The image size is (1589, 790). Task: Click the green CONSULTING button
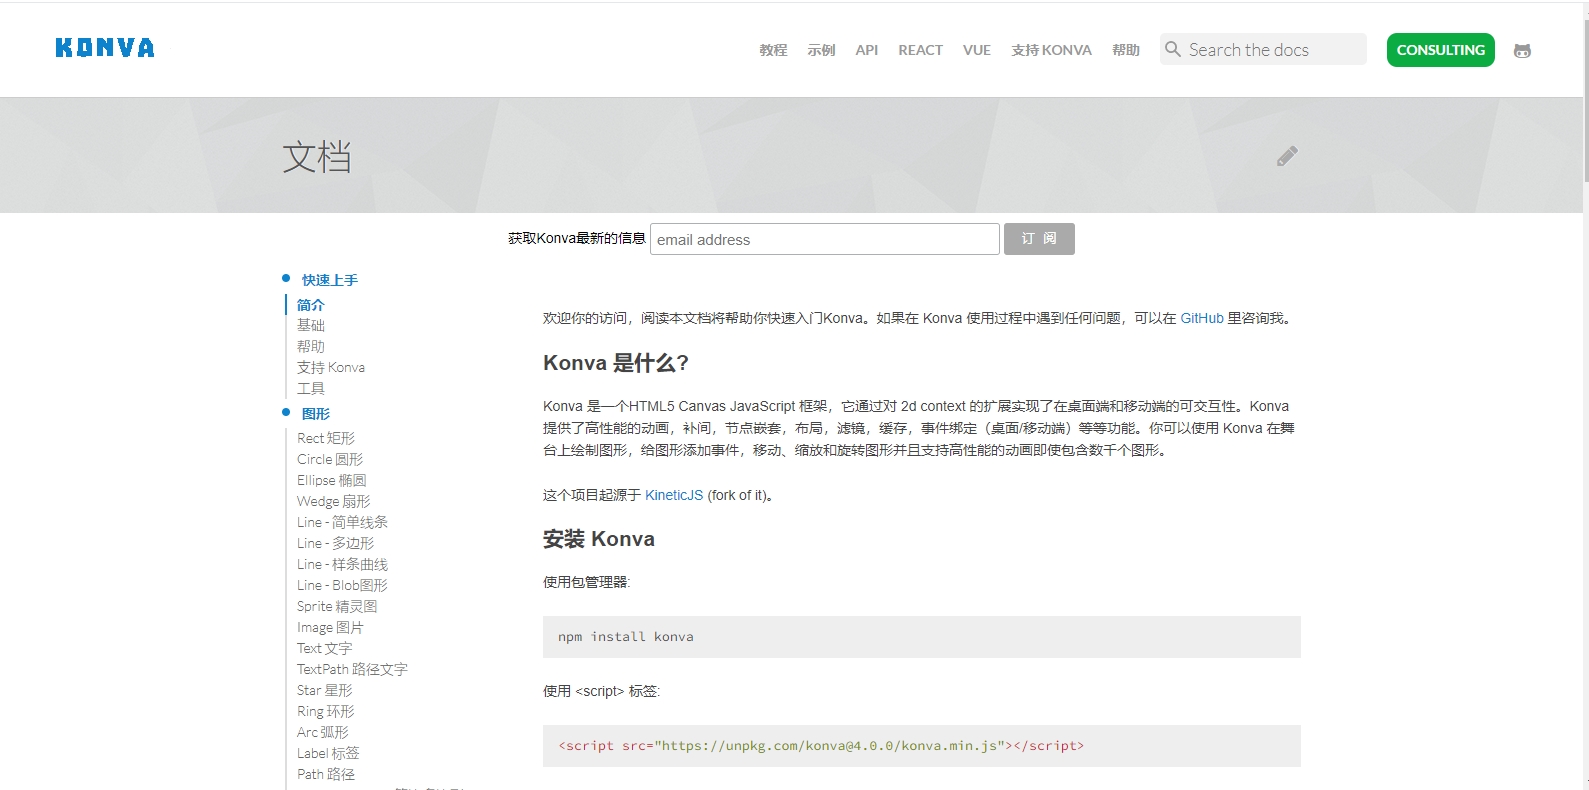click(x=1440, y=50)
